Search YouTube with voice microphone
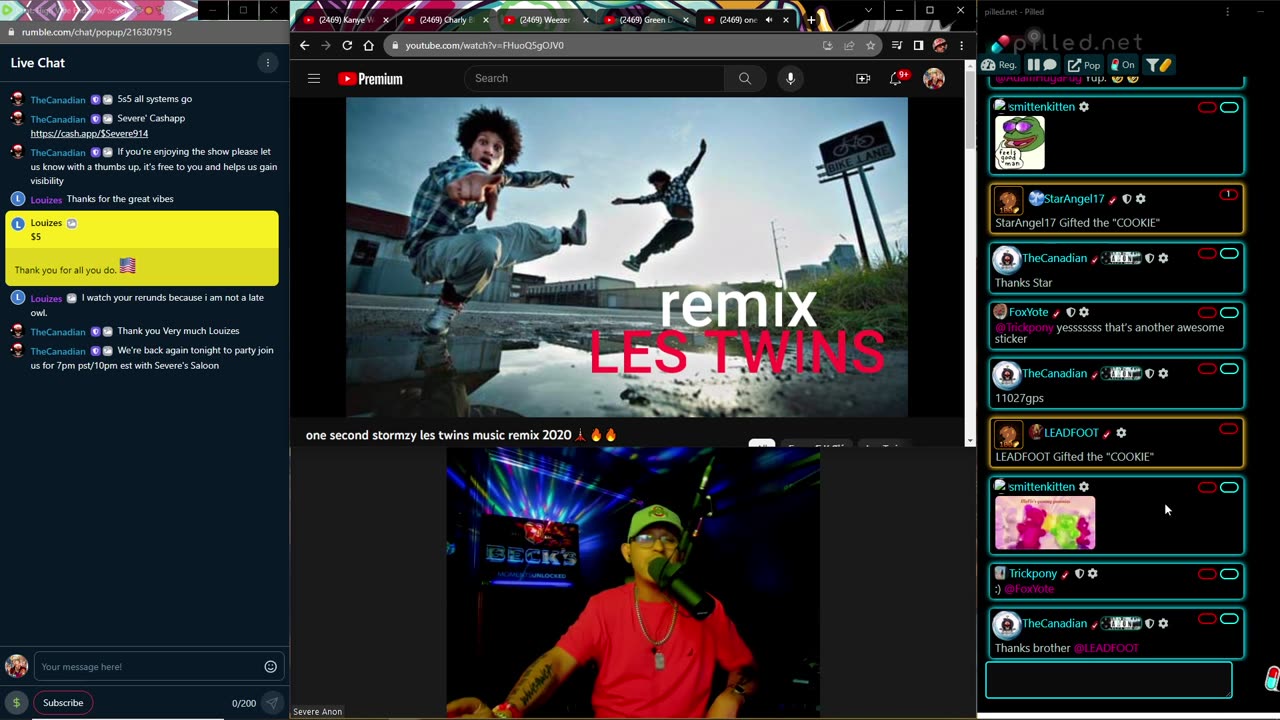The image size is (1280, 720). (790, 78)
